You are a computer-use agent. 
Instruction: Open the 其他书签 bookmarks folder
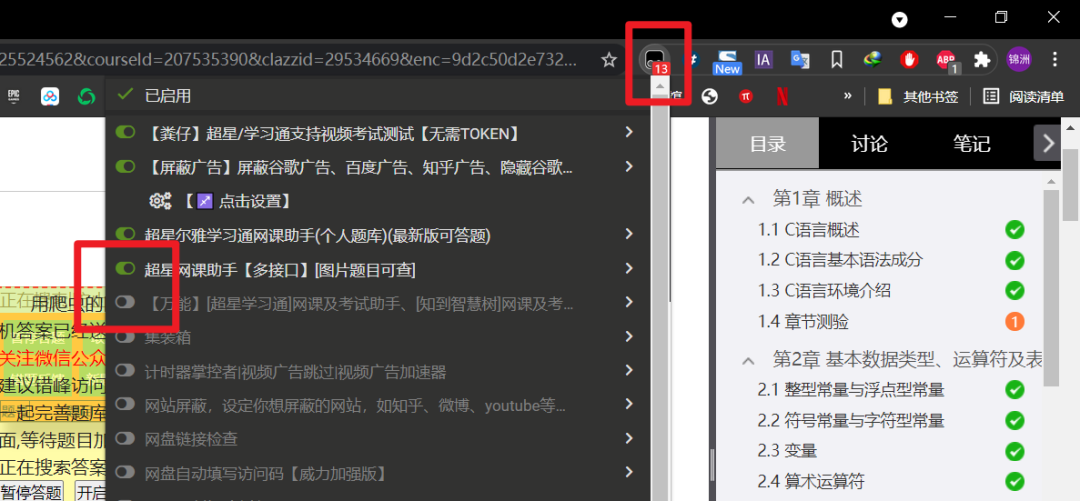click(x=918, y=96)
